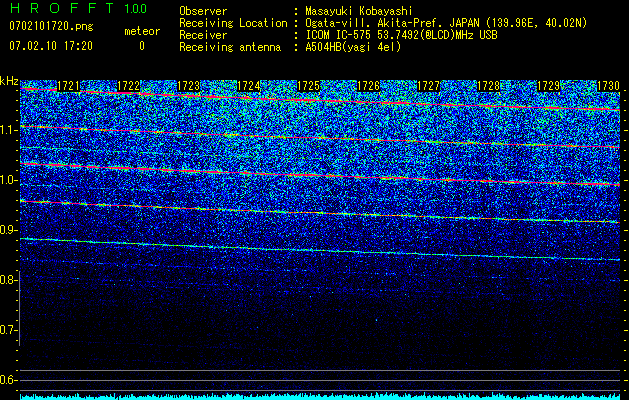Click the 1.0 kHz axis label
Image resolution: width=629 pixels, height=400 pixels.
[9, 180]
